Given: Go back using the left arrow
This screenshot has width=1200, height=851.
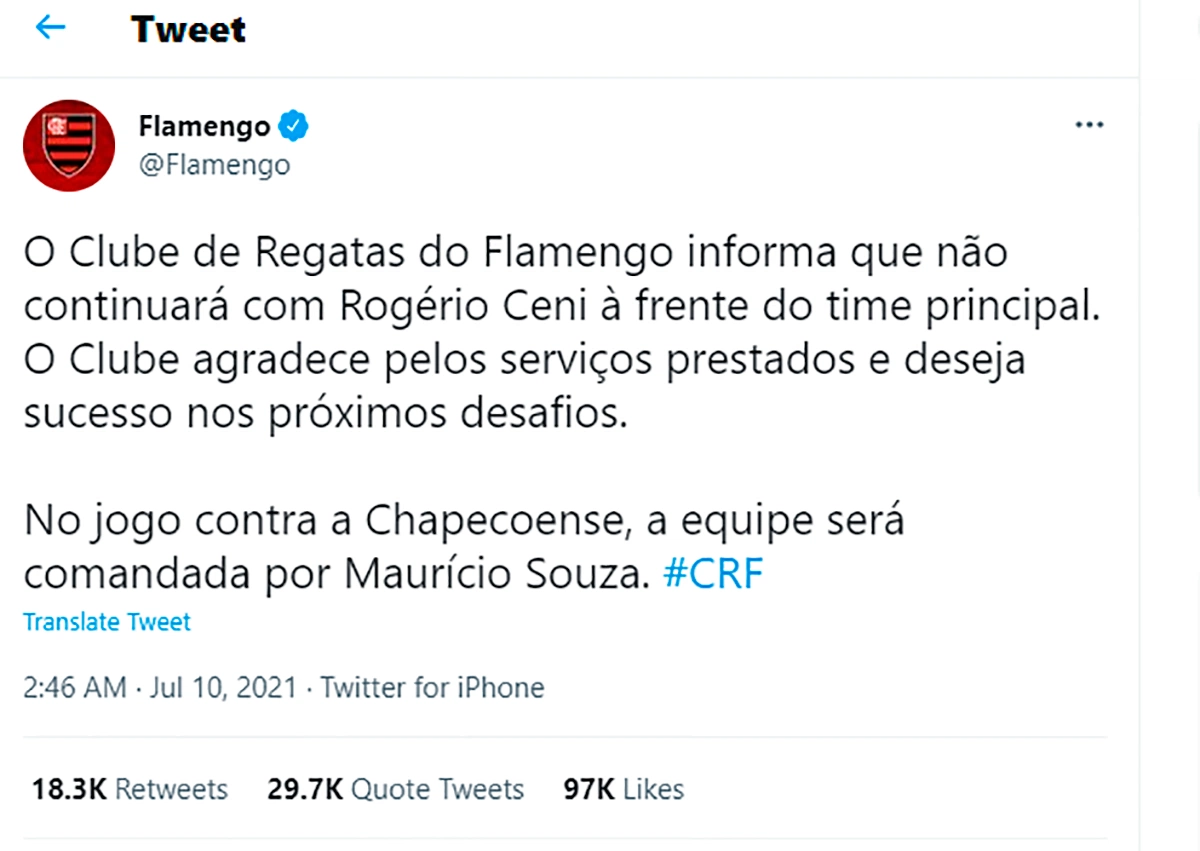Looking at the screenshot, I should click(x=50, y=27).
